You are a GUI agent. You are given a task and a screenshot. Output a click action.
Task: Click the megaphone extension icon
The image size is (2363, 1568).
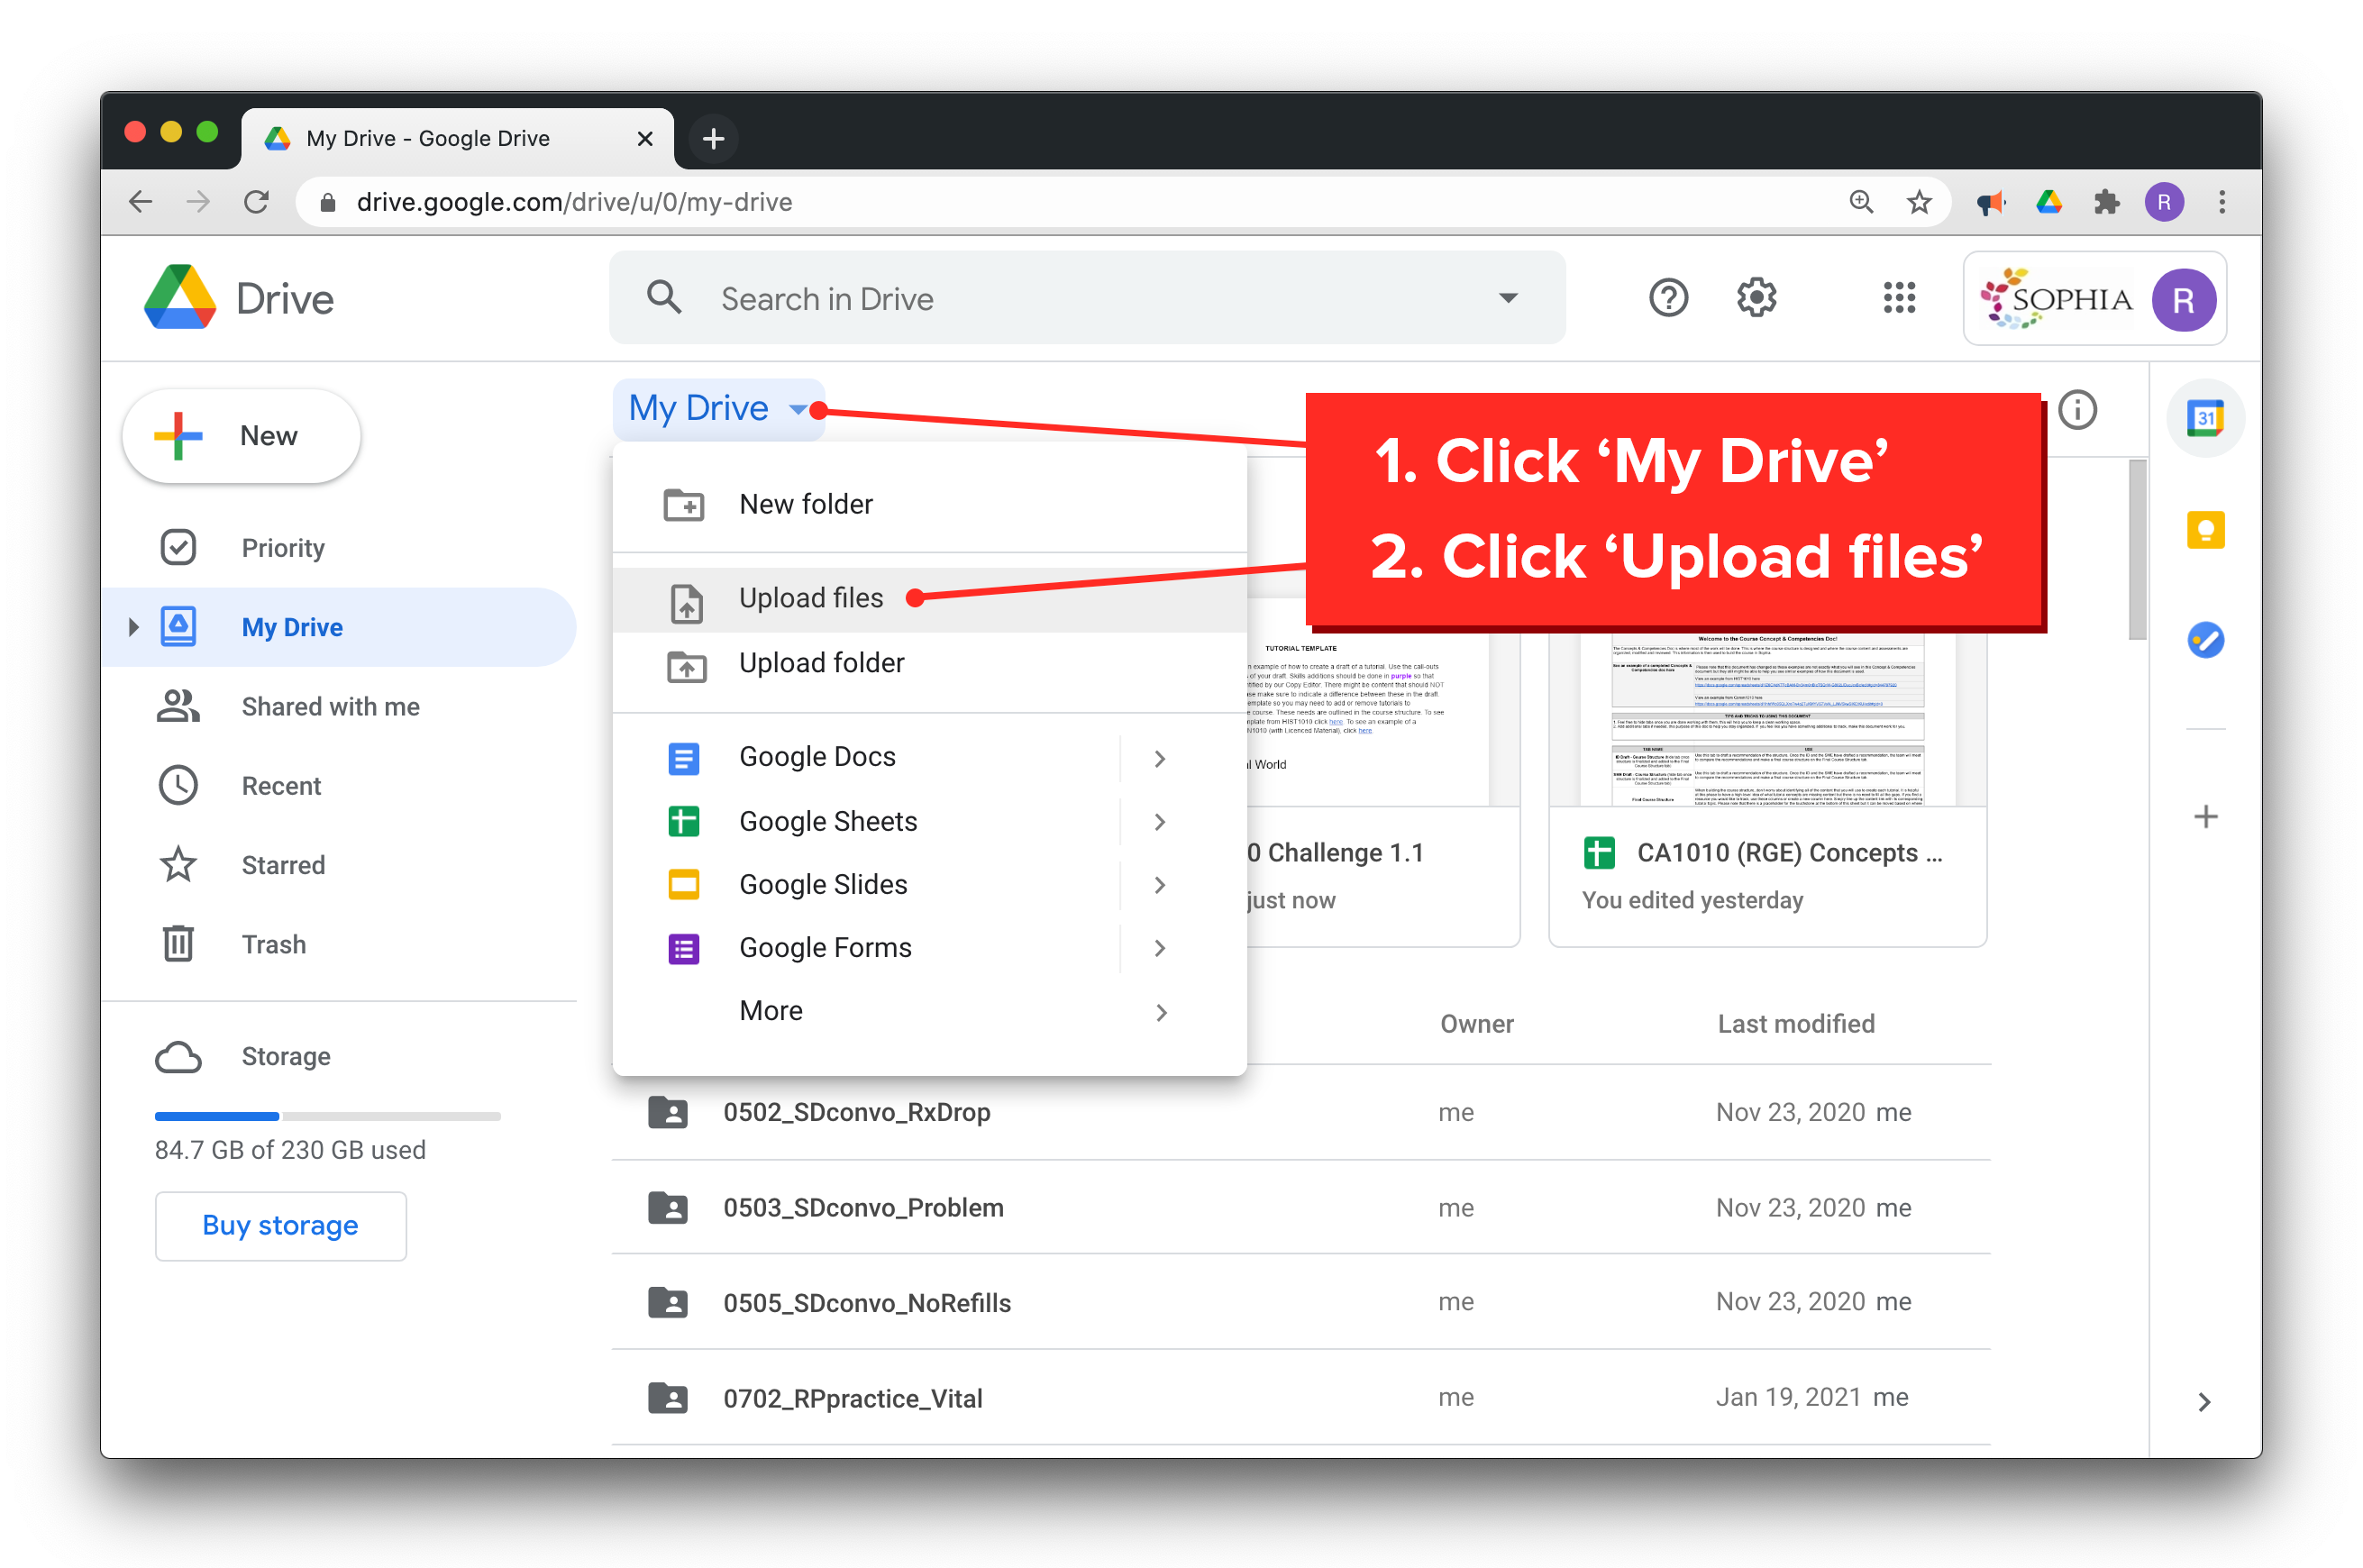tap(1990, 203)
